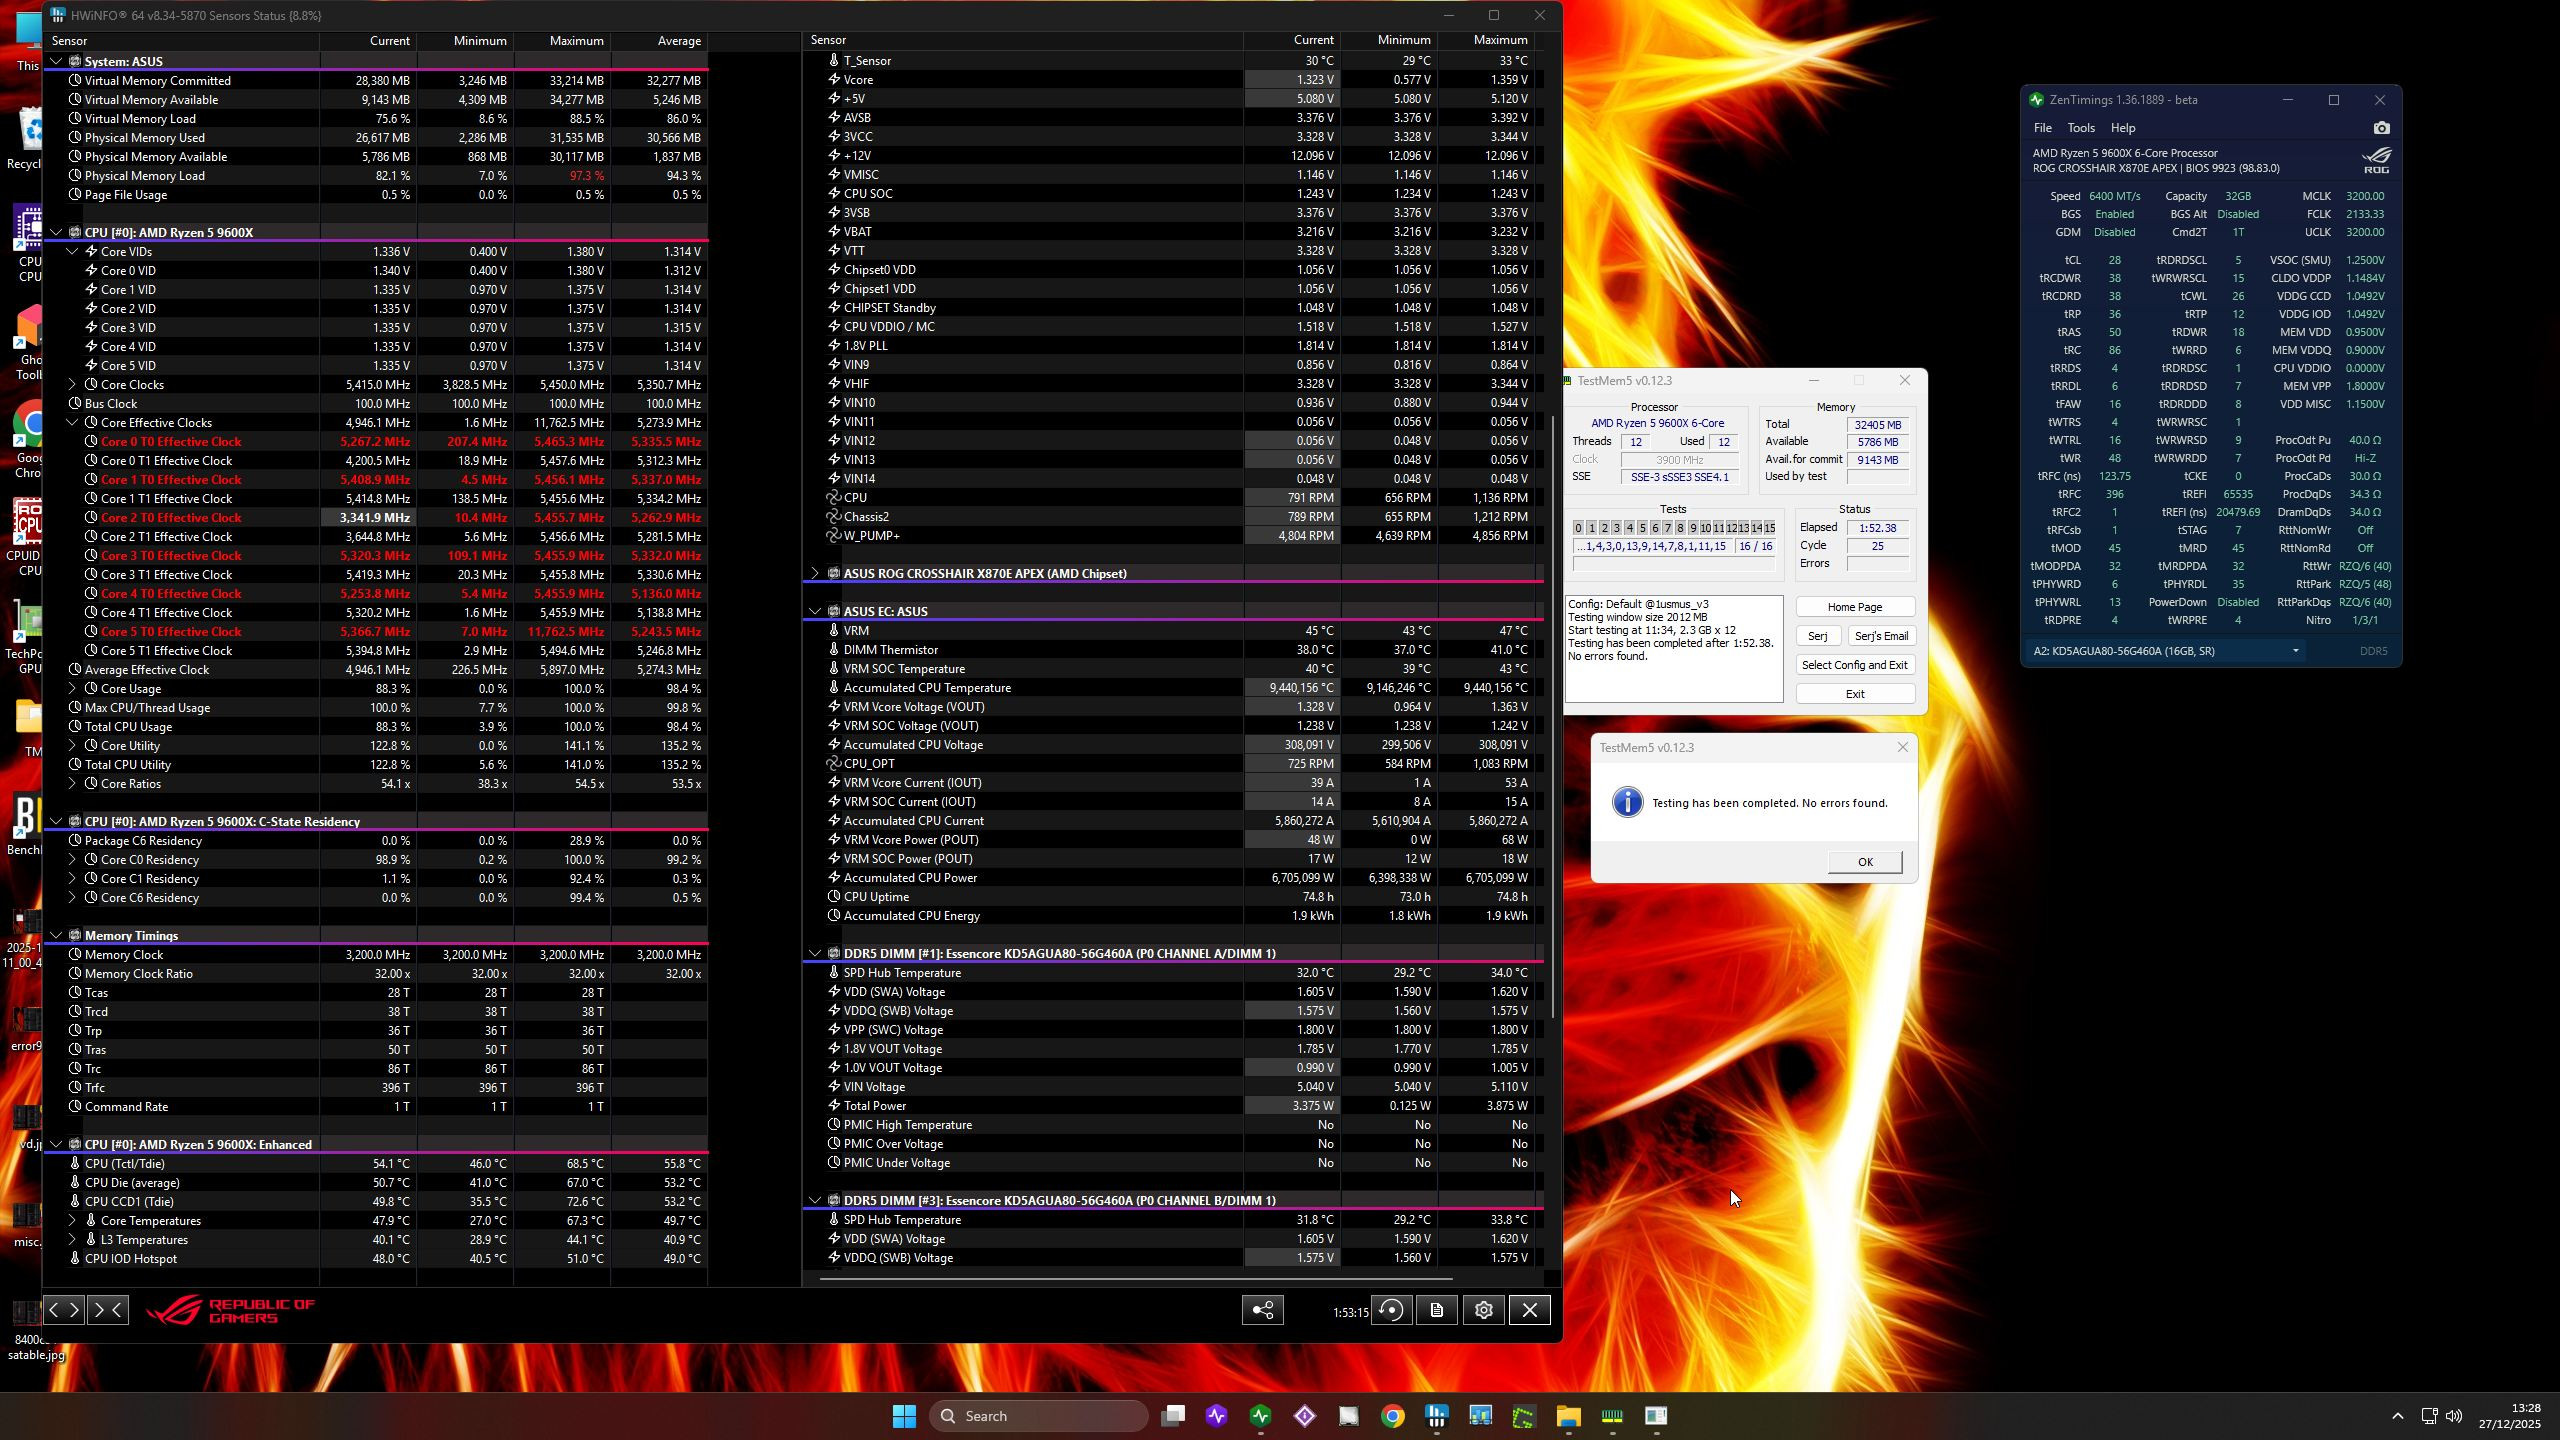Viewport: 2560px width, 1440px height.
Task: Collapse the Core Effective Clocks tree
Action: pos(72,423)
